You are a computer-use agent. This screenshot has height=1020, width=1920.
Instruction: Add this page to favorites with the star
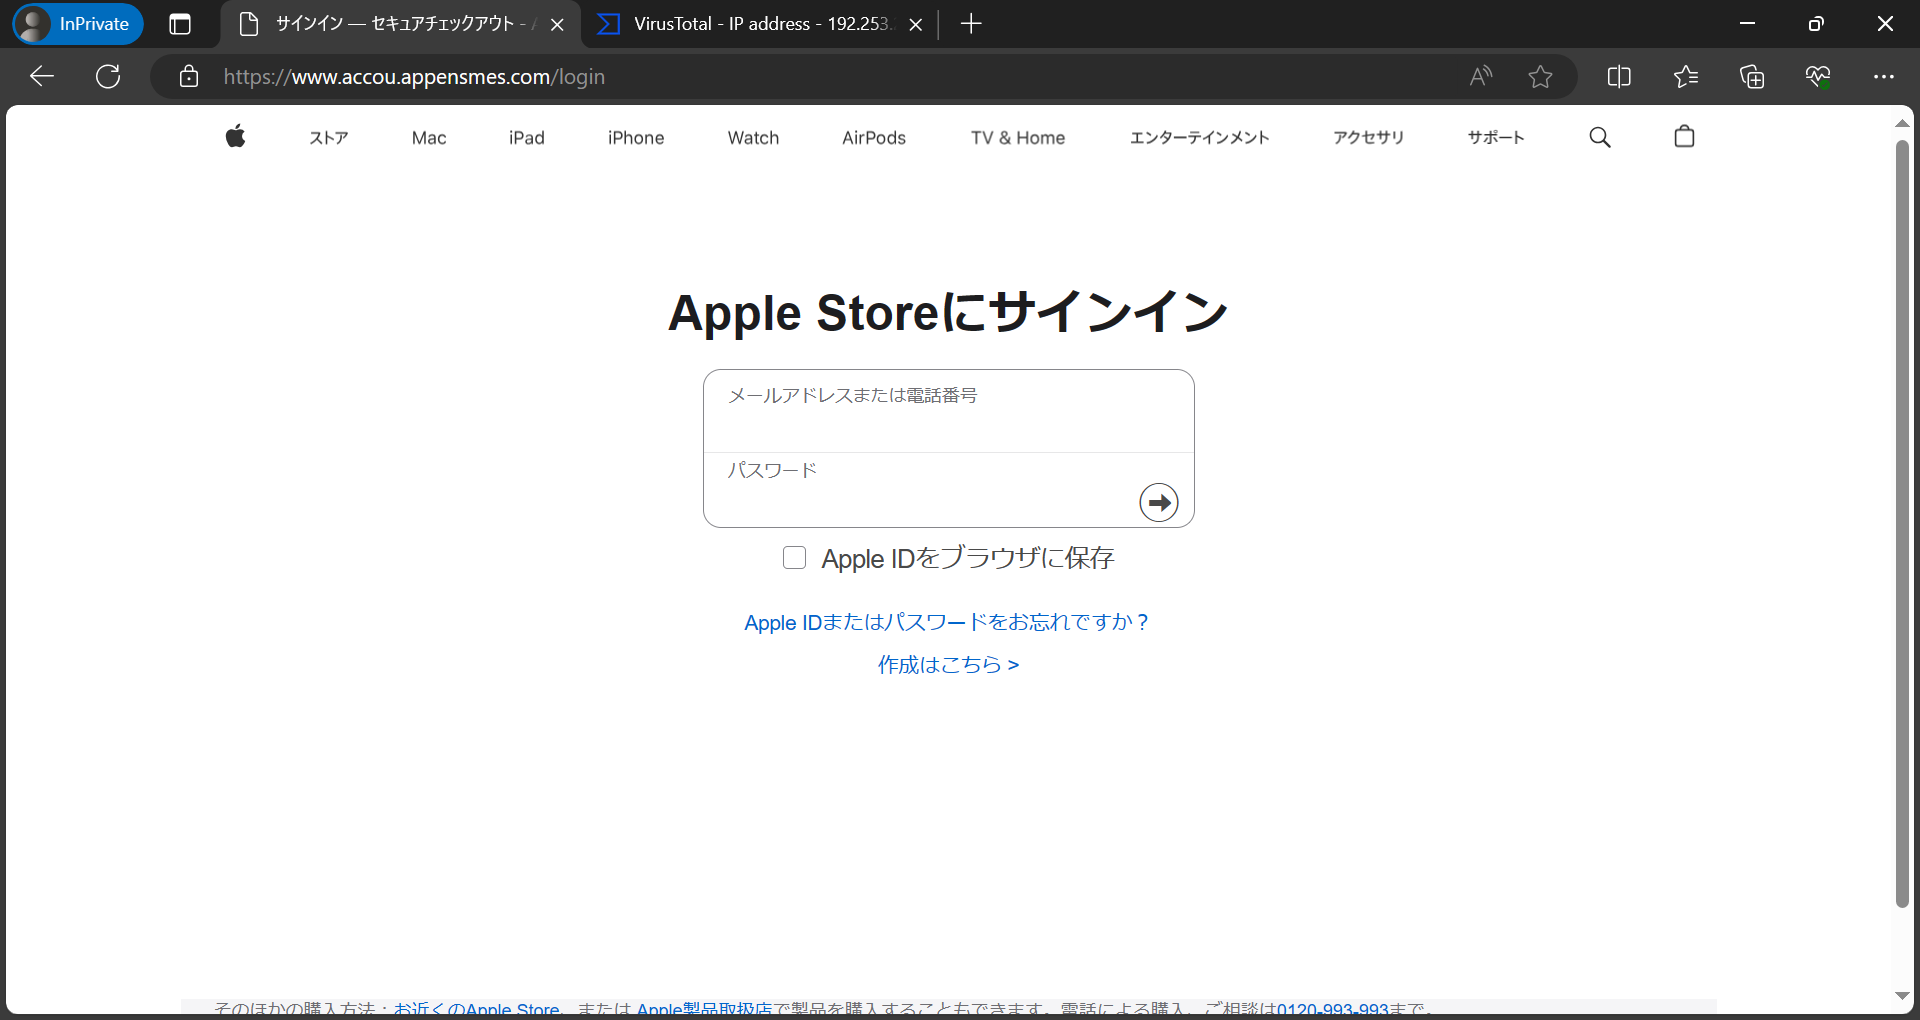click(x=1540, y=77)
